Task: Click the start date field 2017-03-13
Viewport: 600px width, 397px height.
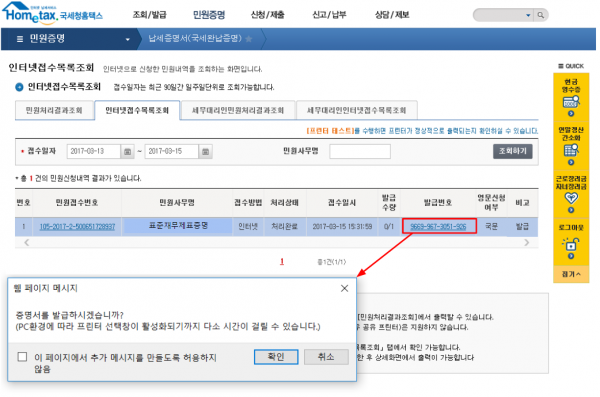Action: coord(94,151)
